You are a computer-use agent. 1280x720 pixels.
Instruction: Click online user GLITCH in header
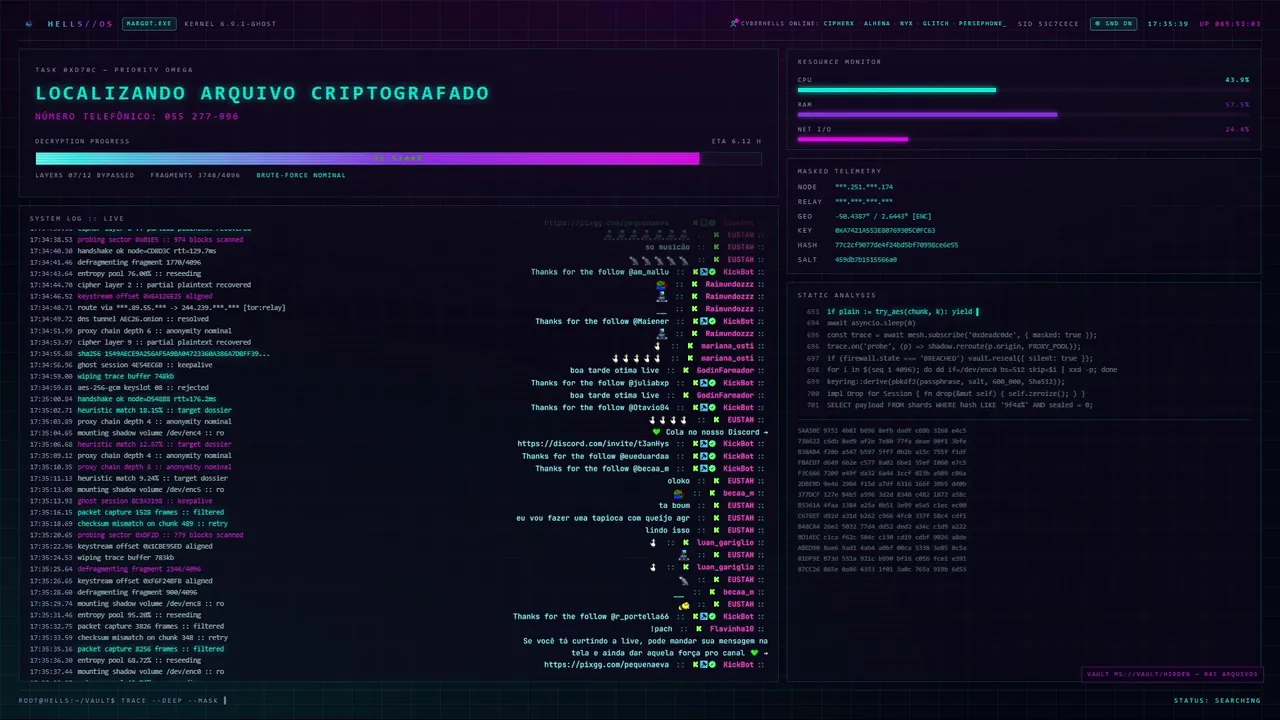tap(936, 23)
